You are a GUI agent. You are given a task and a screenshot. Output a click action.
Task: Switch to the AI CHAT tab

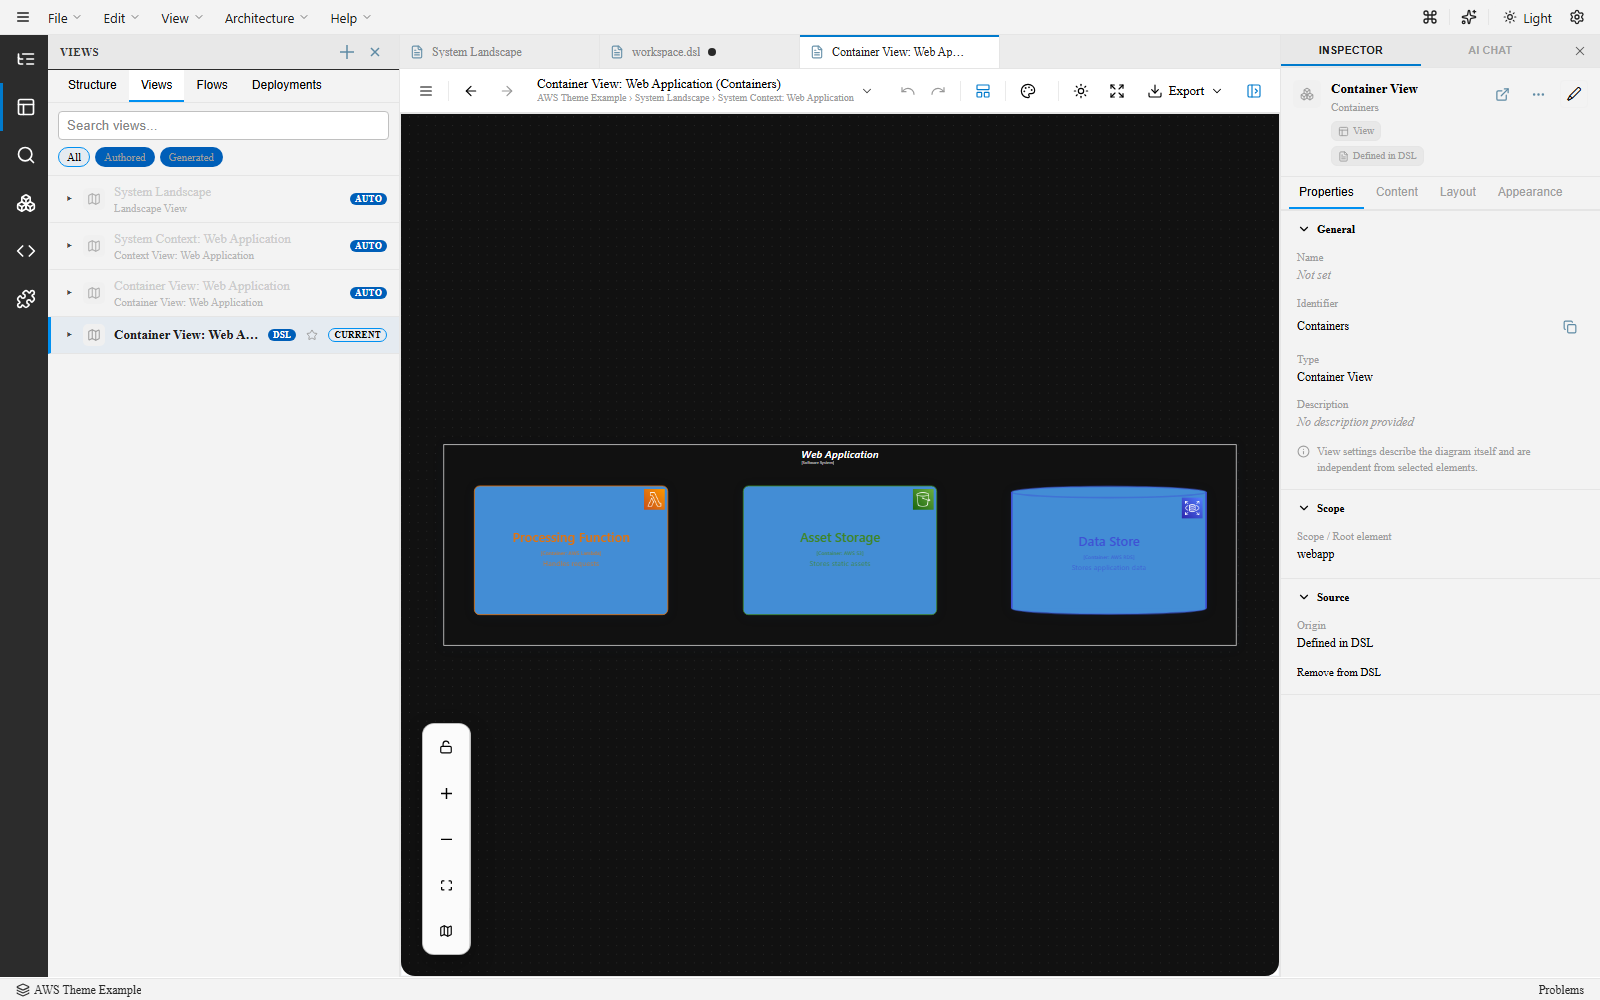click(1490, 50)
